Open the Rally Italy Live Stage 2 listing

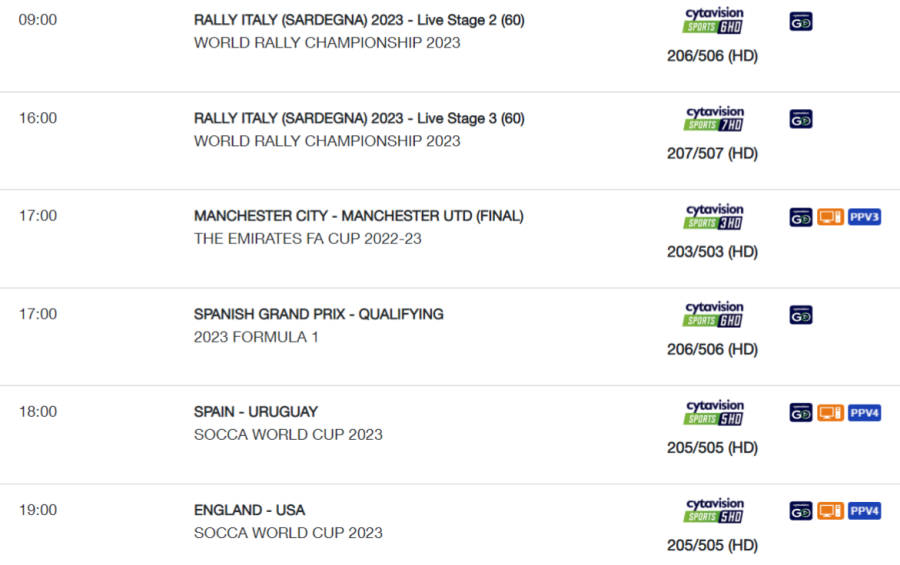(x=359, y=20)
